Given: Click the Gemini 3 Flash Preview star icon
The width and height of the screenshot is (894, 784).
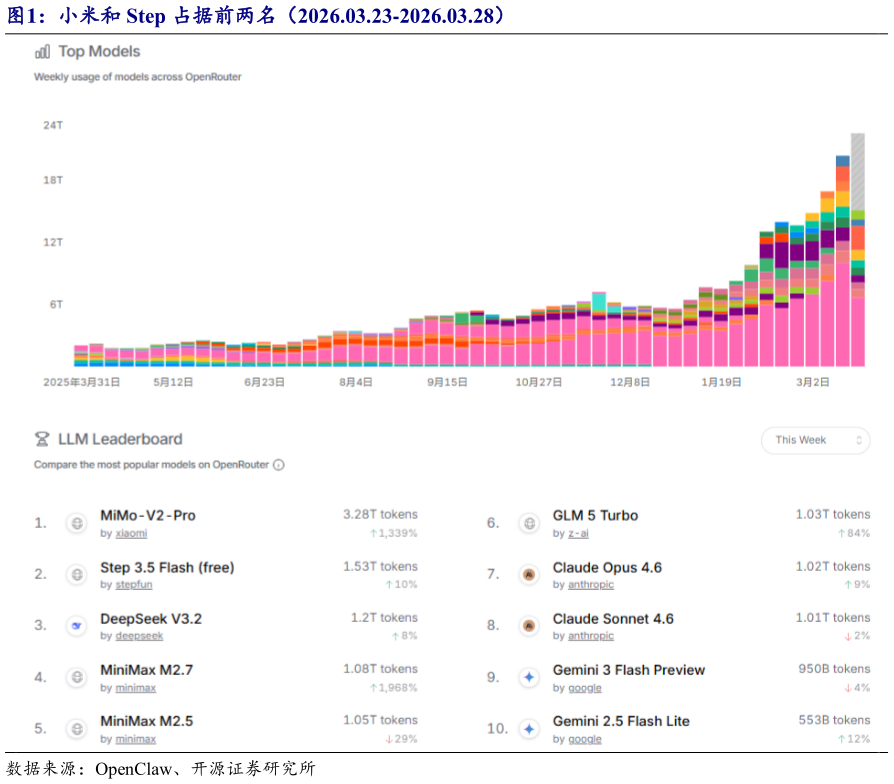Looking at the screenshot, I should (529, 677).
